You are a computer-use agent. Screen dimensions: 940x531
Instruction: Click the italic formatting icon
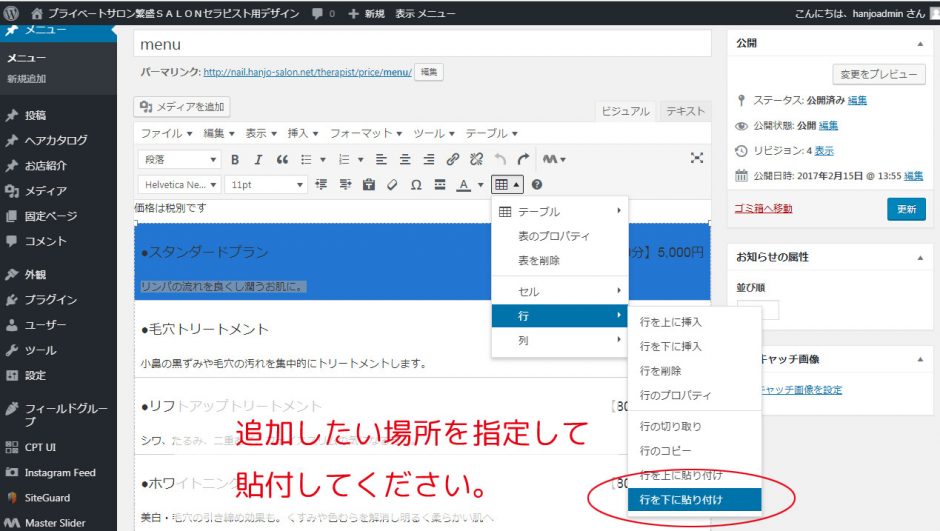point(258,159)
